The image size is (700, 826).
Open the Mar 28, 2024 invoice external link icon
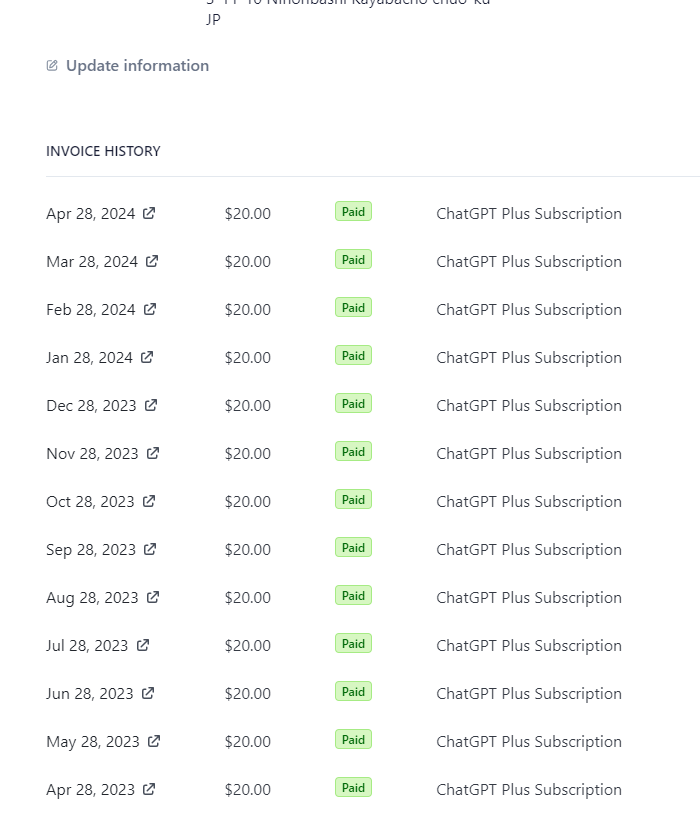tap(152, 261)
